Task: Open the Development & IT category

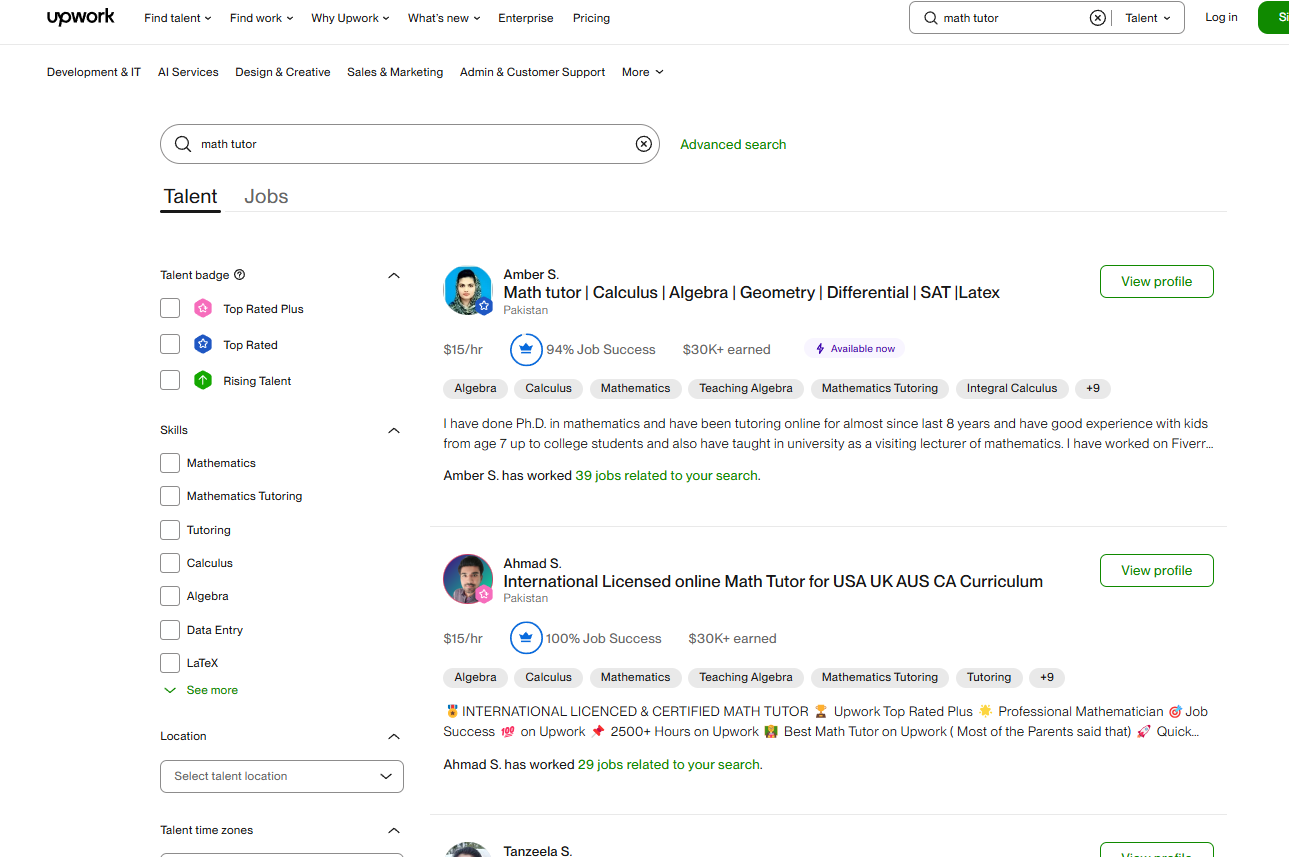Action: coord(94,72)
